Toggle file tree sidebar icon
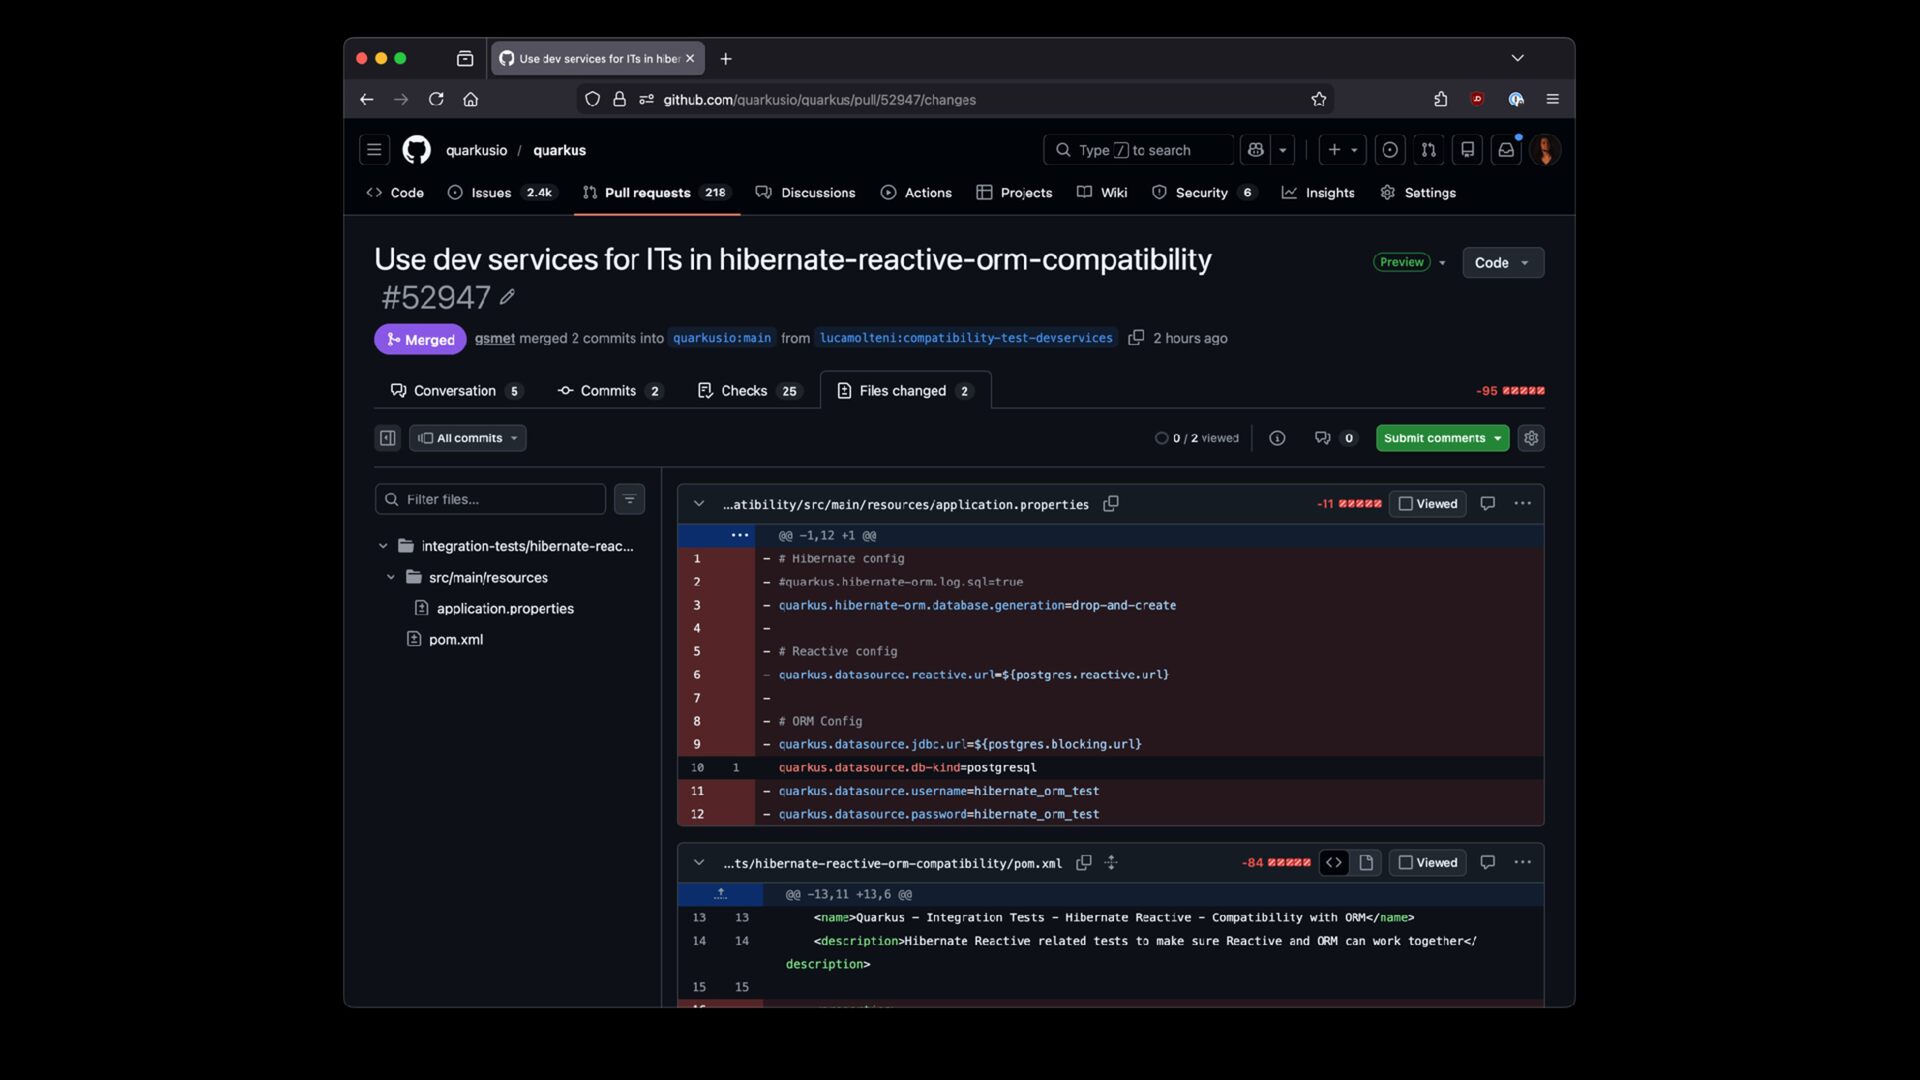This screenshot has height=1080, width=1920. 387,438
